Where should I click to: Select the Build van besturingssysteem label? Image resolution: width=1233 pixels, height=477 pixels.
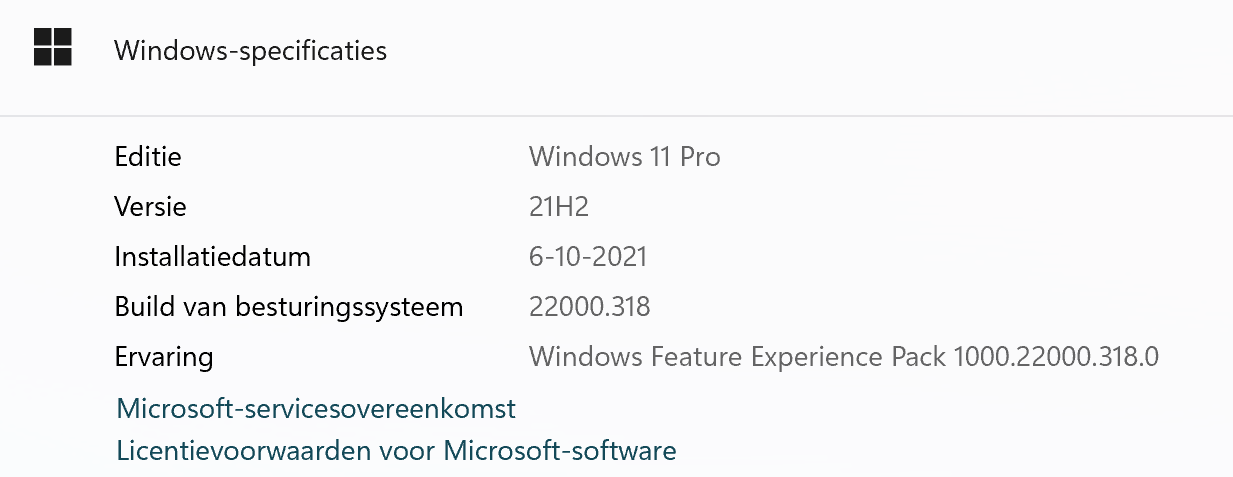tap(289, 307)
